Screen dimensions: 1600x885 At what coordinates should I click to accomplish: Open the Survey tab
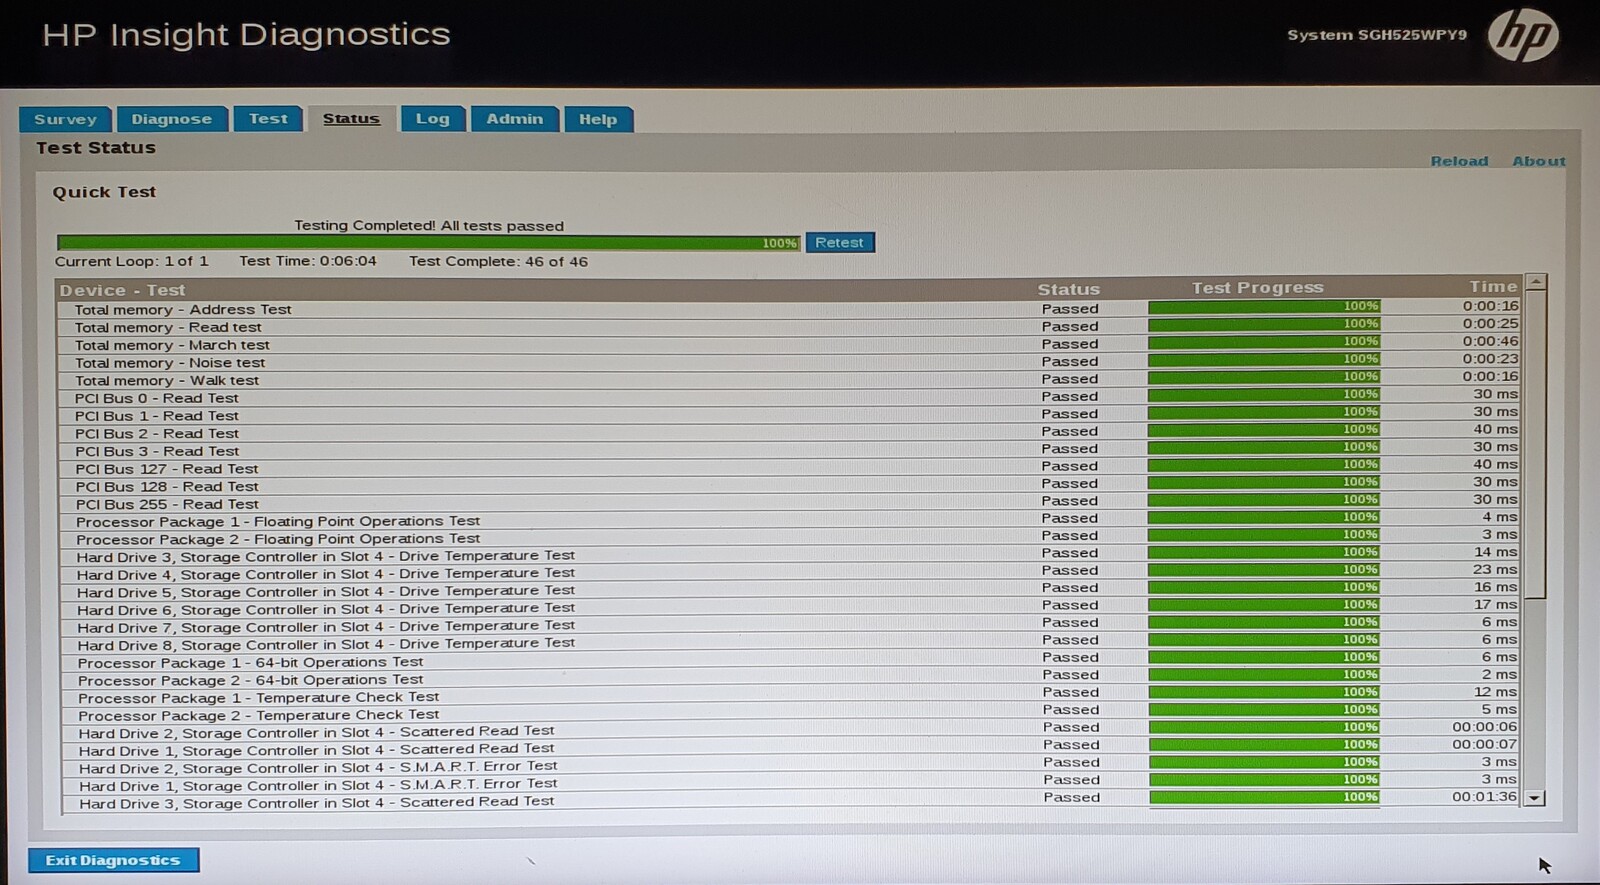65,119
